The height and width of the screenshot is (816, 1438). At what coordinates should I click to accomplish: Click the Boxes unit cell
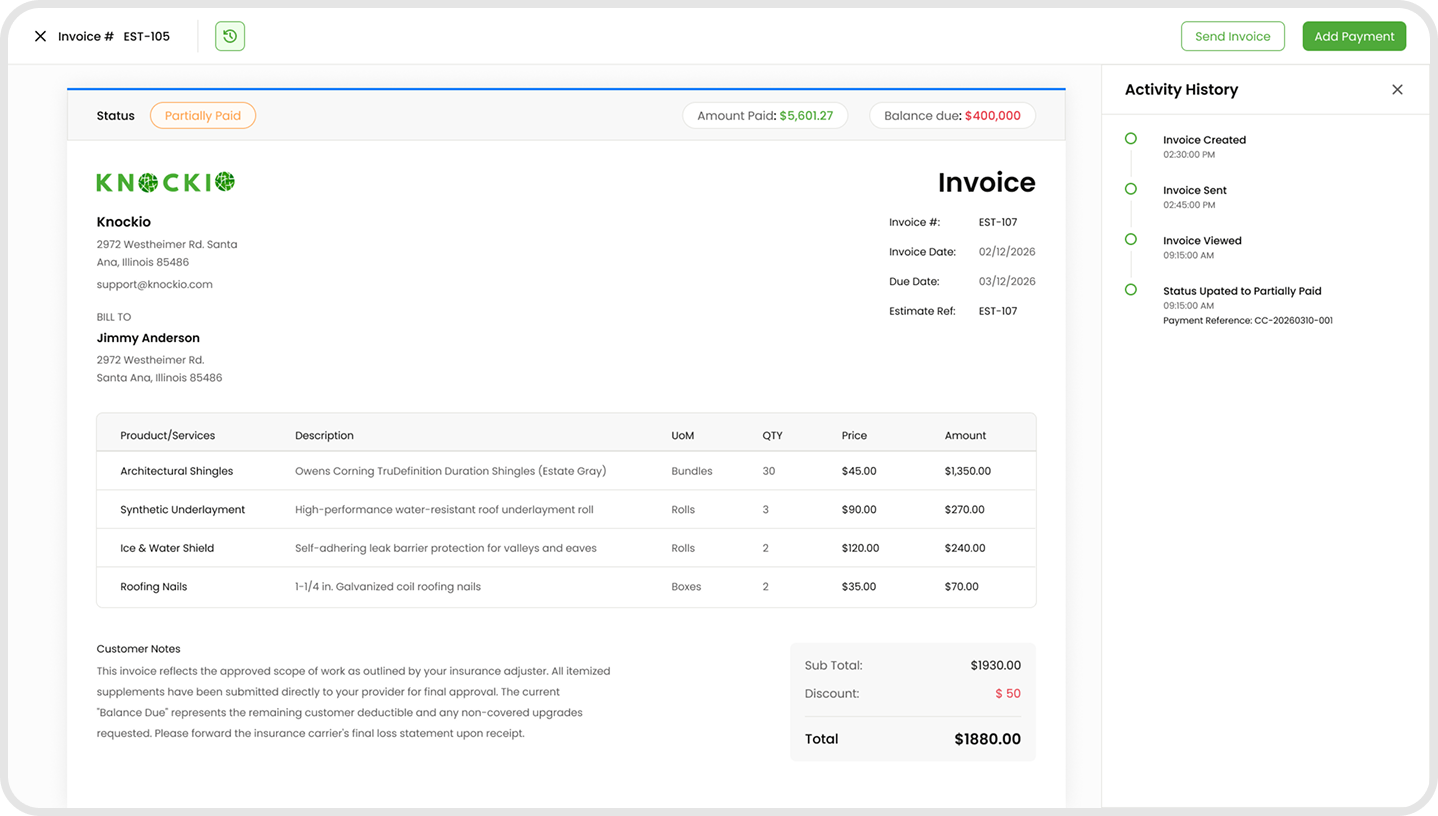pyautogui.click(x=686, y=587)
